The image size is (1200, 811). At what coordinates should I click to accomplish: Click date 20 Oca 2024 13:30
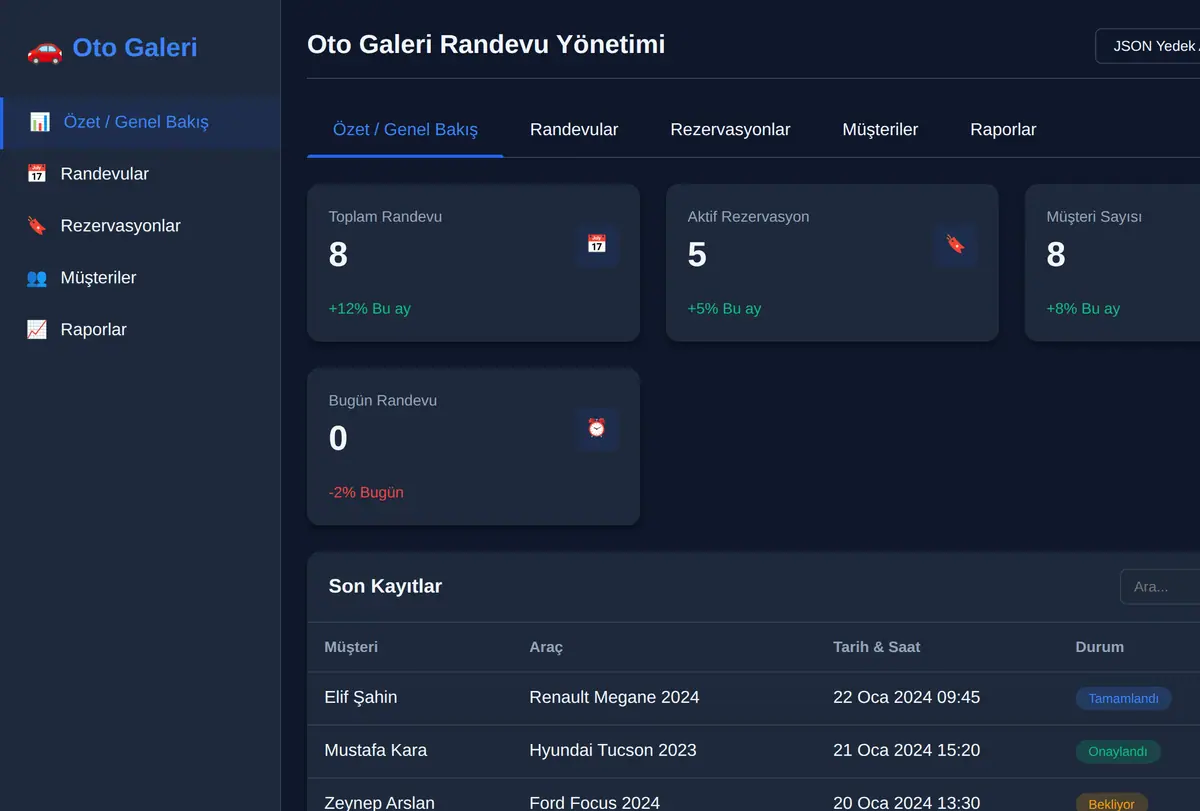907,802
